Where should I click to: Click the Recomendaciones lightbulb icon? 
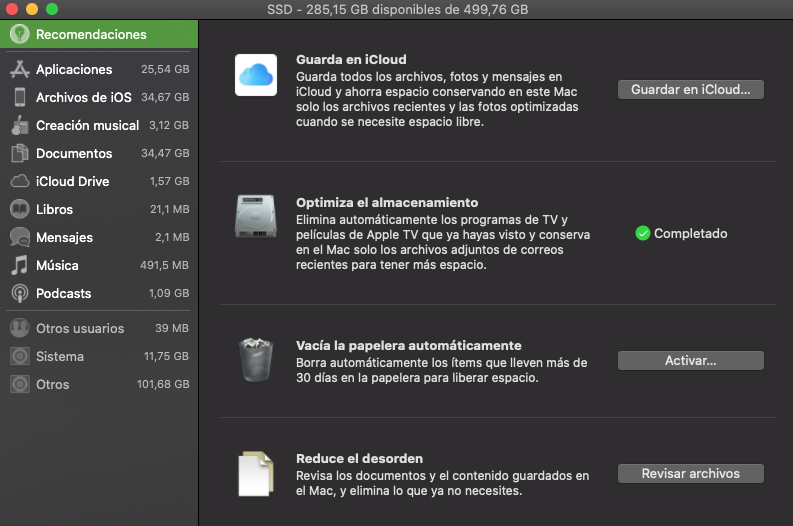pyautogui.click(x=20, y=34)
